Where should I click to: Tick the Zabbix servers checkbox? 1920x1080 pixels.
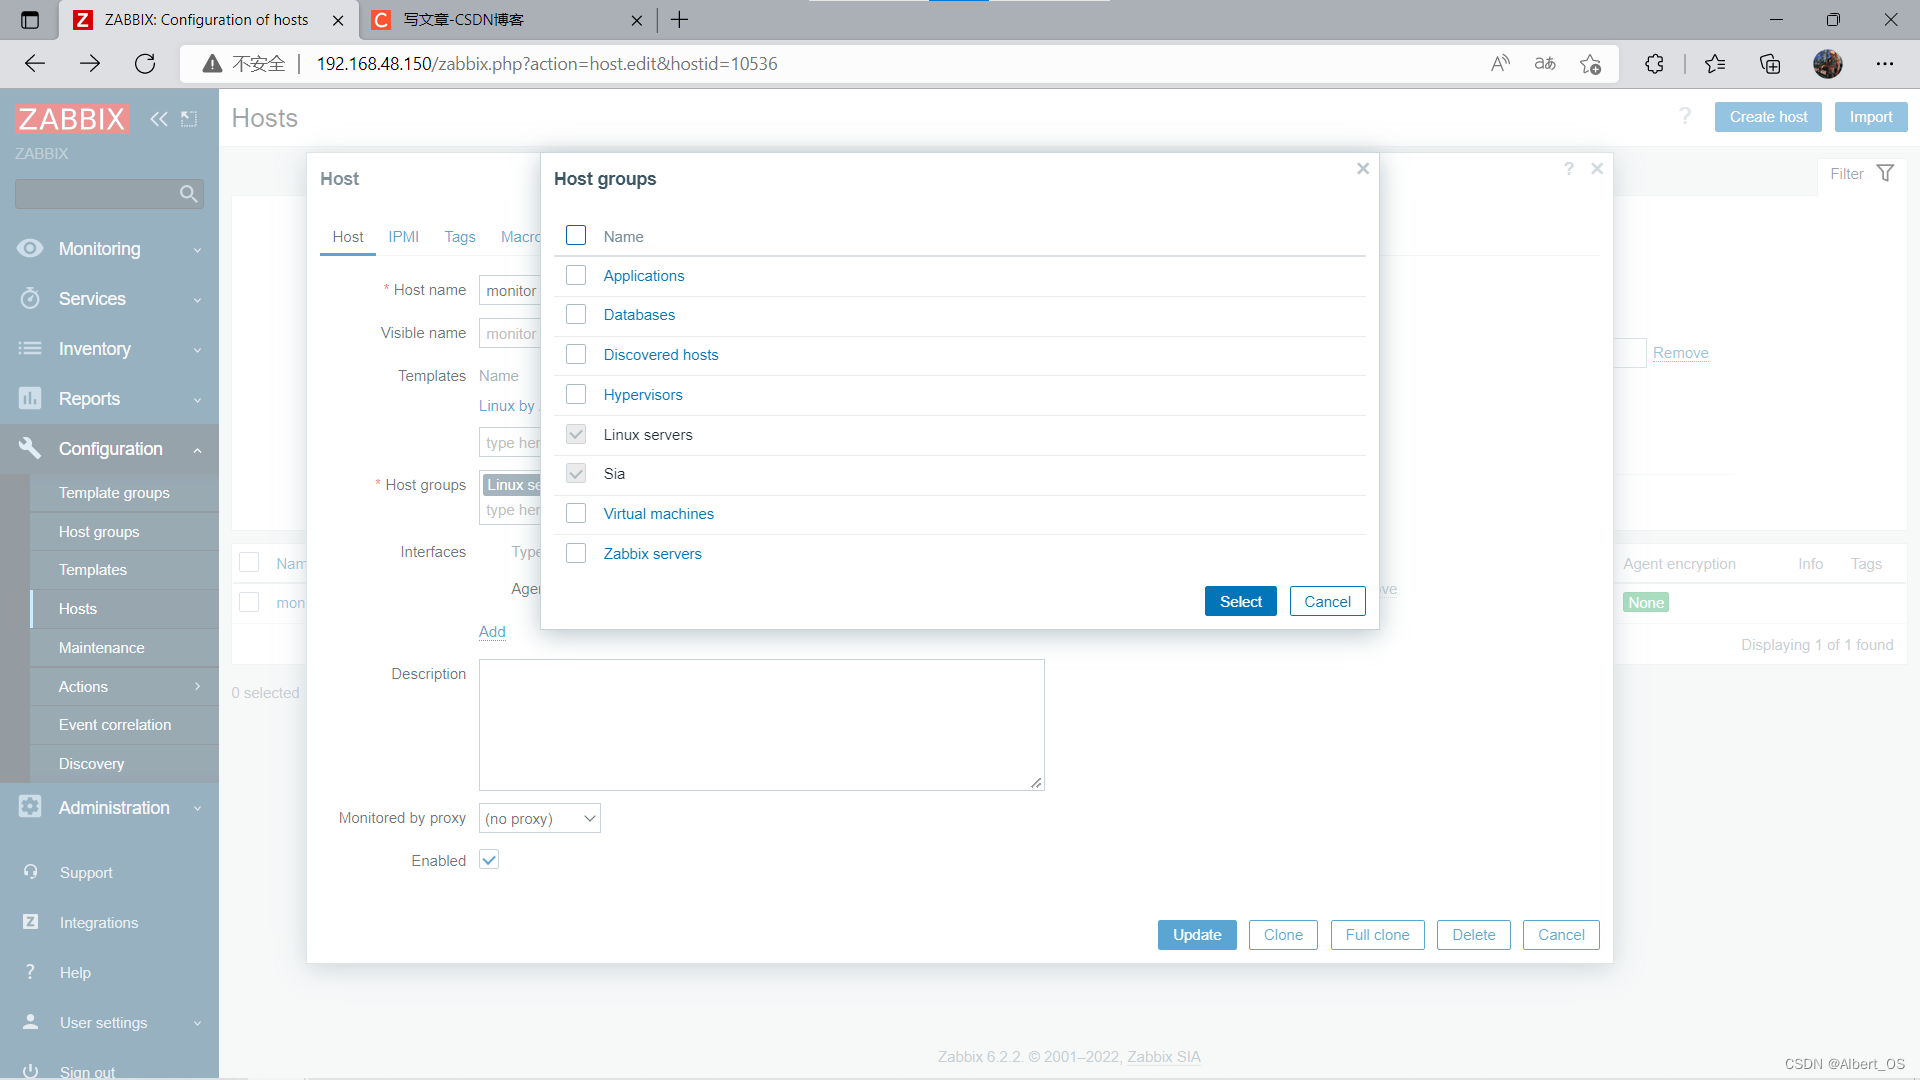point(576,553)
